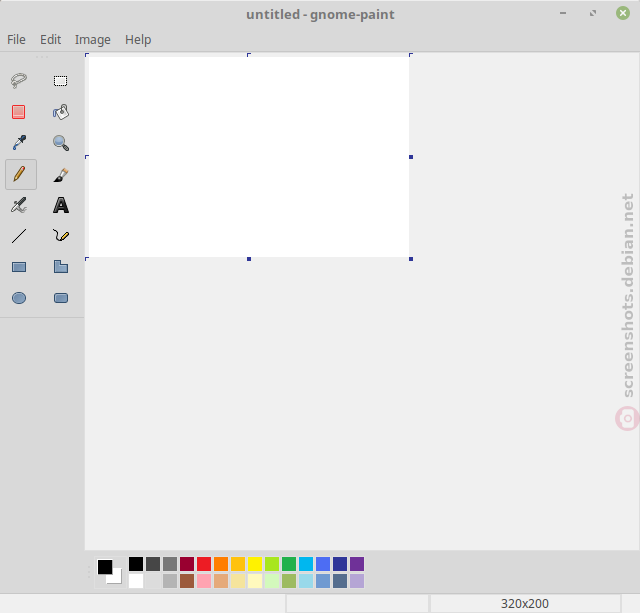Choose the navy blue swatch
This screenshot has height=613, width=640.
pyautogui.click(x=340, y=564)
